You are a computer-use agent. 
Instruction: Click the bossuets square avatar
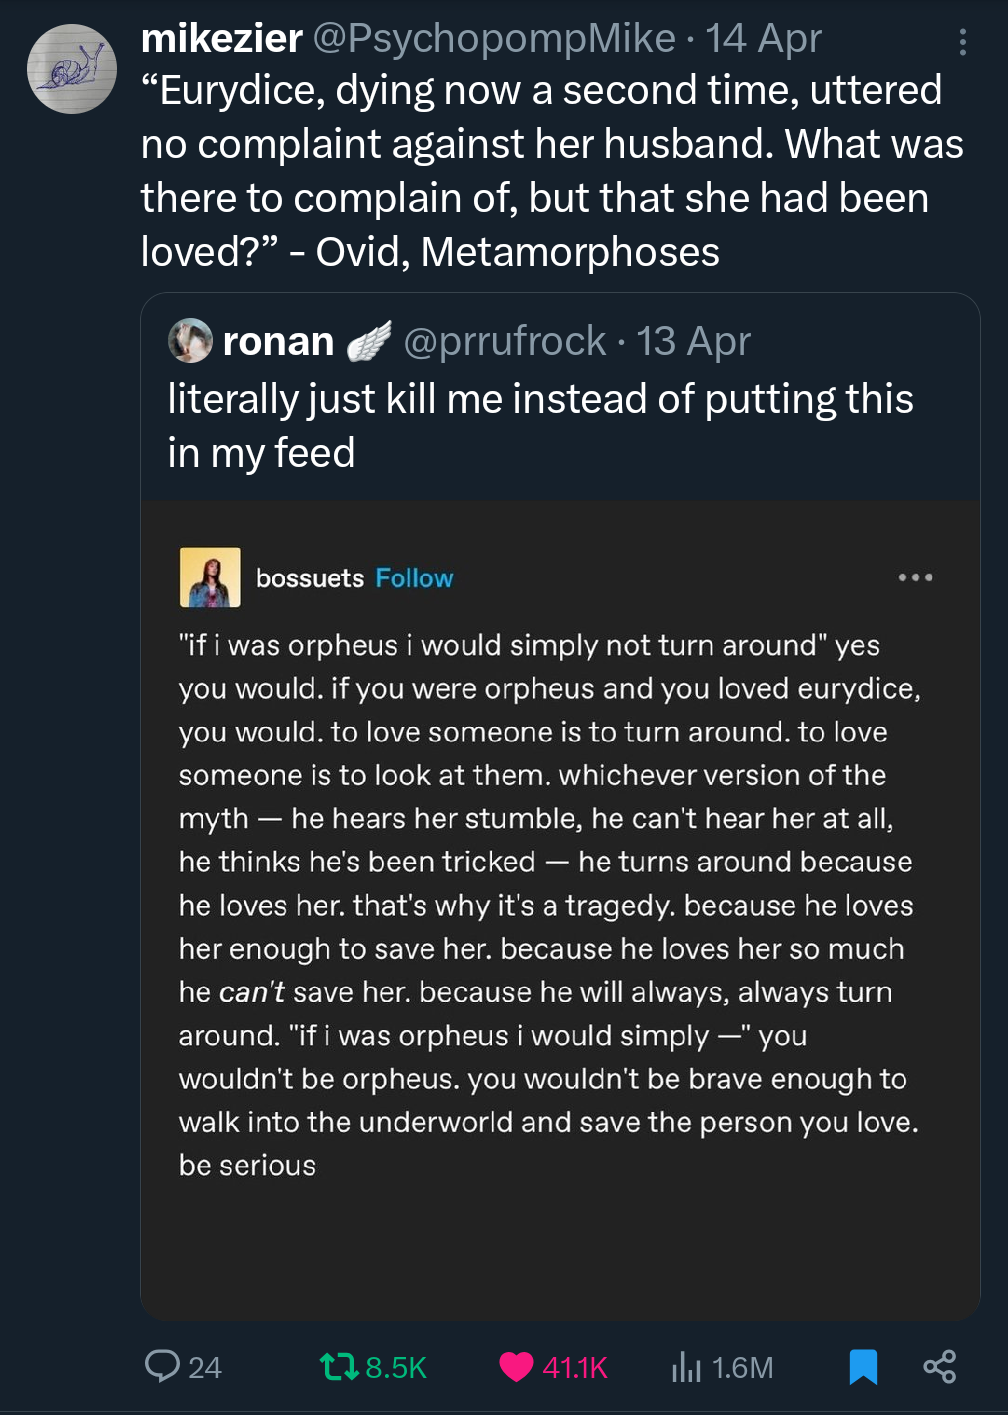210,577
